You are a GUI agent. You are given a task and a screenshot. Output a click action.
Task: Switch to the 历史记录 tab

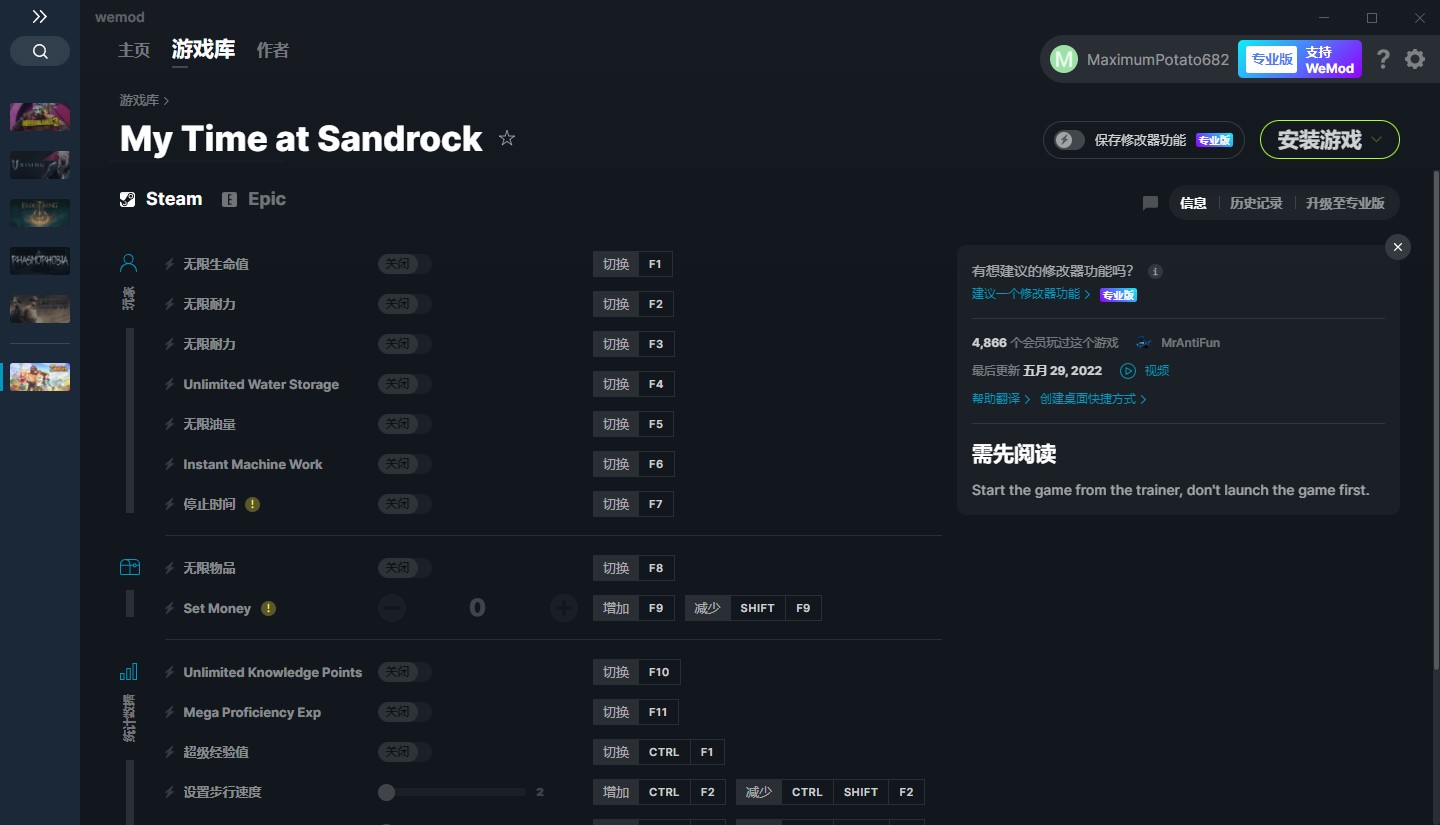[1256, 203]
